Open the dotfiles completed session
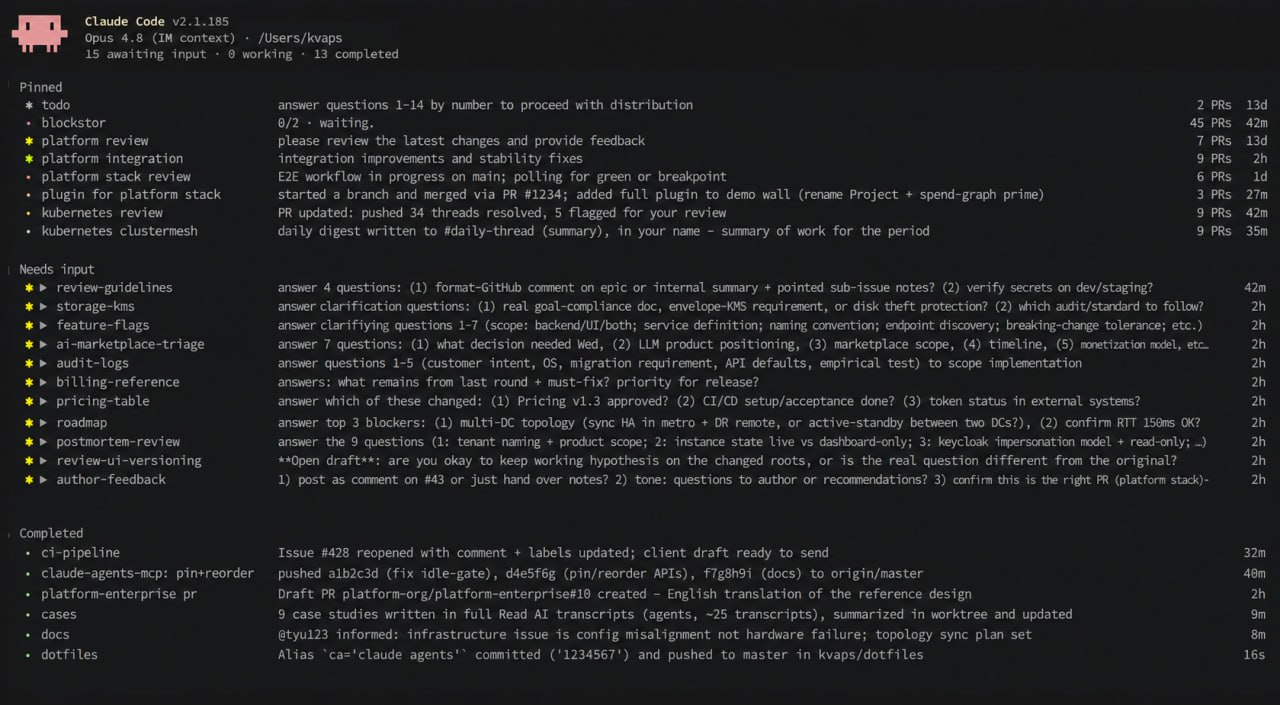Image resolution: width=1280 pixels, height=705 pixels. click(640, 655)
